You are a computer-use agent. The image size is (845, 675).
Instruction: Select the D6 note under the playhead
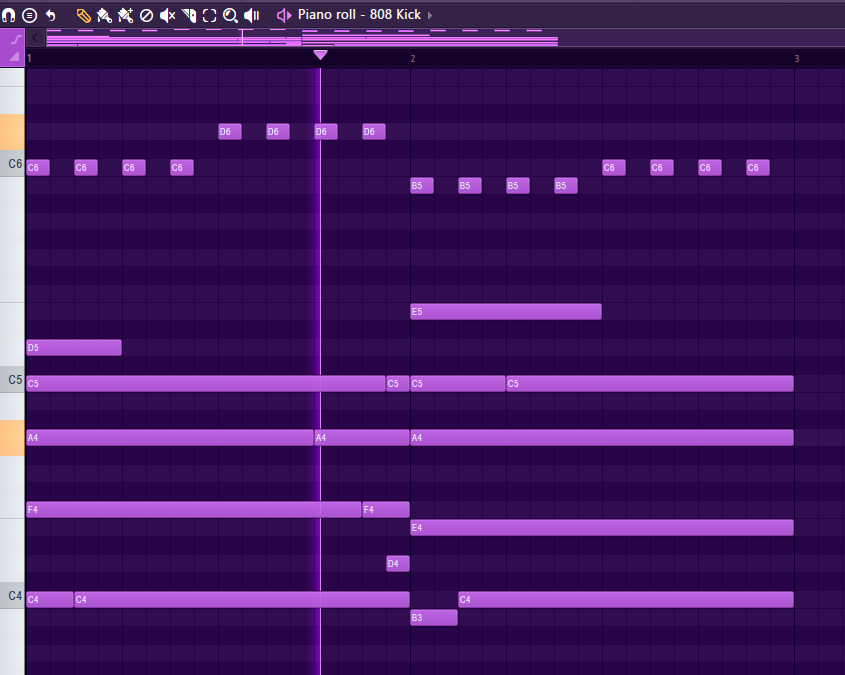click(x=326, y=131)
